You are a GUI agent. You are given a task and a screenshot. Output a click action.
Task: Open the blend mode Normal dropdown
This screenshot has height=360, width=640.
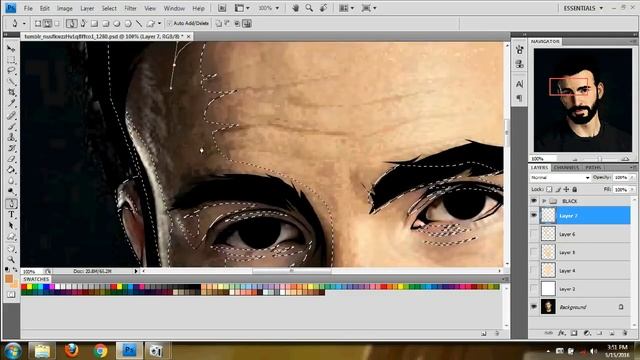click(x=560, y=178)
